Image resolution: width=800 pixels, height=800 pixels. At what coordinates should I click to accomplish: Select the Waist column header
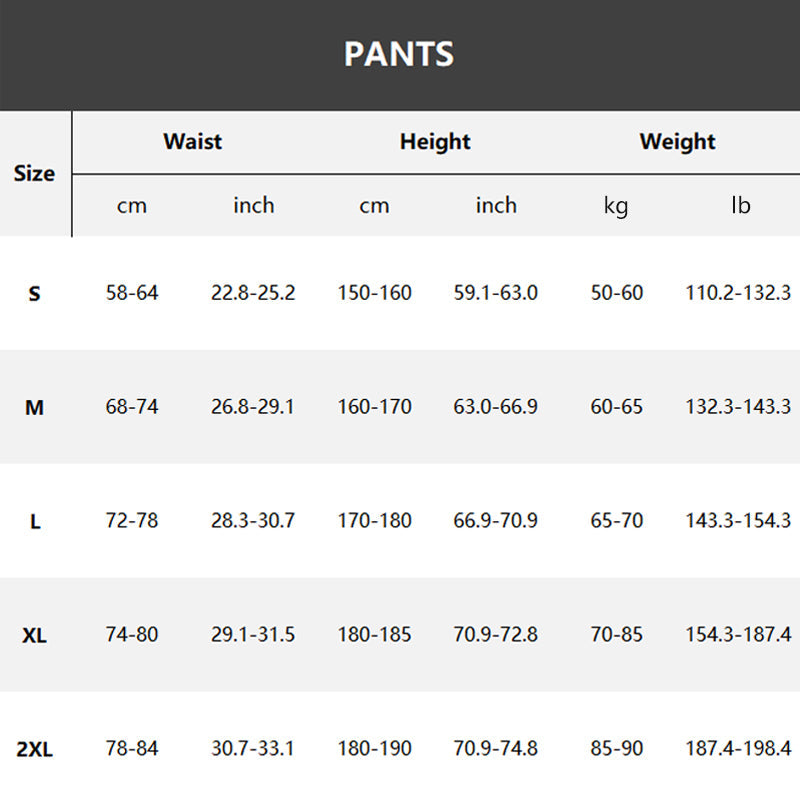click(x=192, y=142)
